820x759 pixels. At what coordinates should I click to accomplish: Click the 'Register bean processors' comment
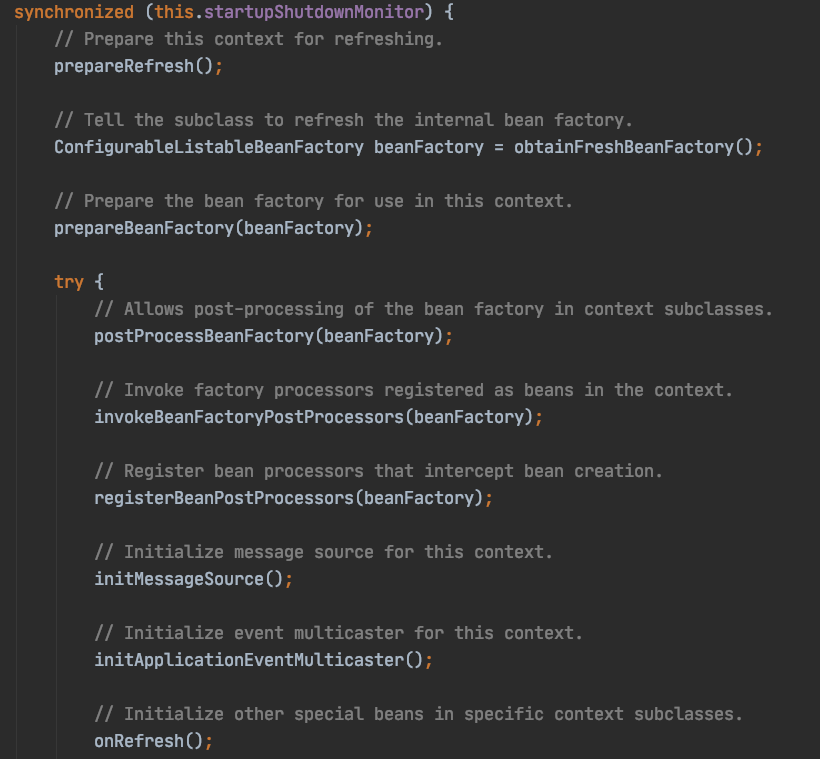378,471
